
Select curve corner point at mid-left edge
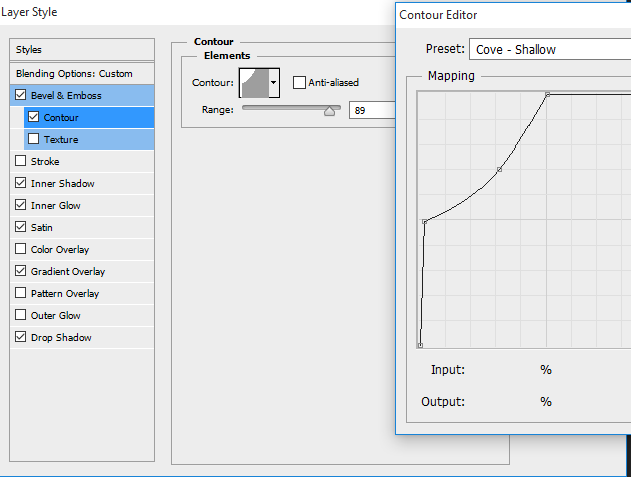425,221
